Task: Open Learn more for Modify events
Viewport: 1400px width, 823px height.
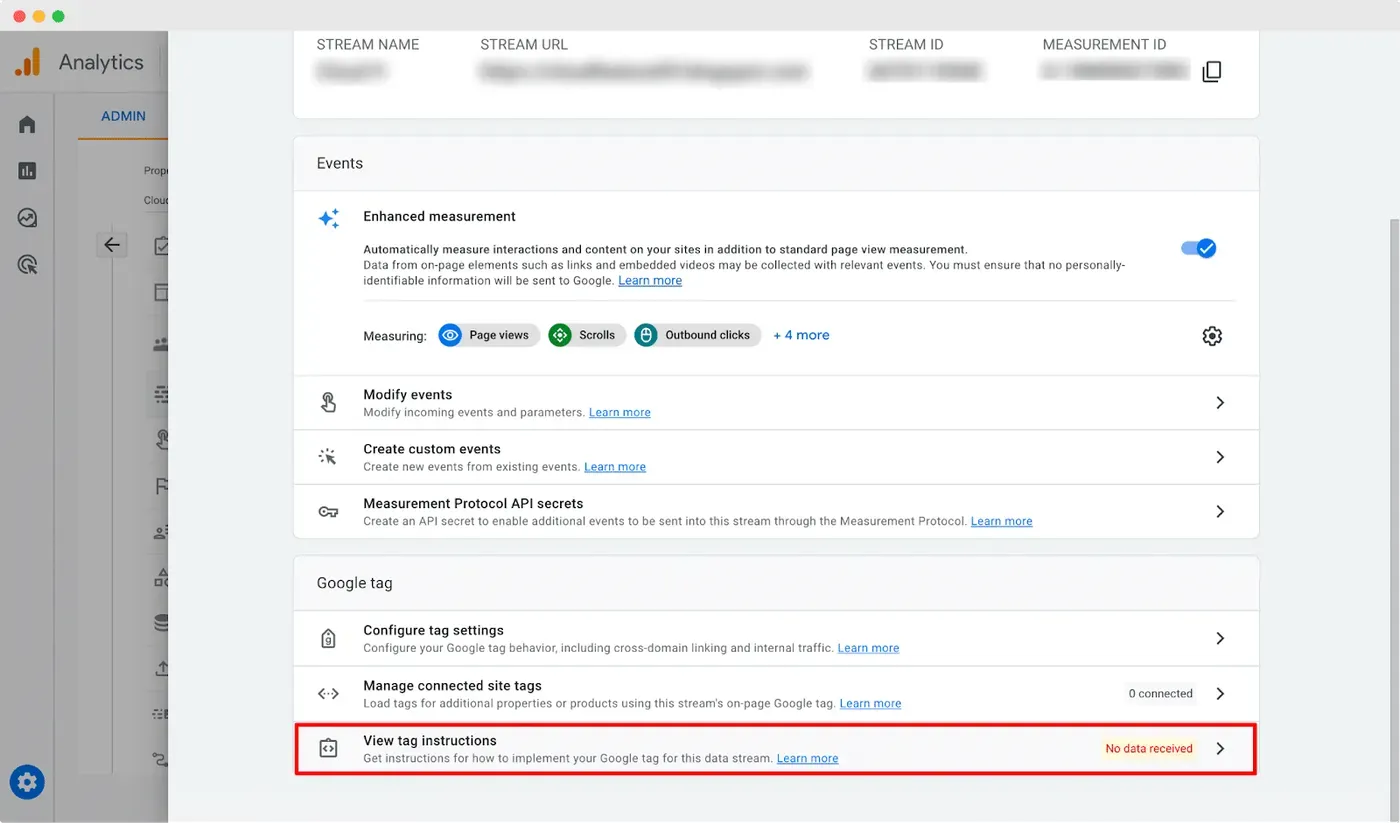Action: (x=619, y=412)
